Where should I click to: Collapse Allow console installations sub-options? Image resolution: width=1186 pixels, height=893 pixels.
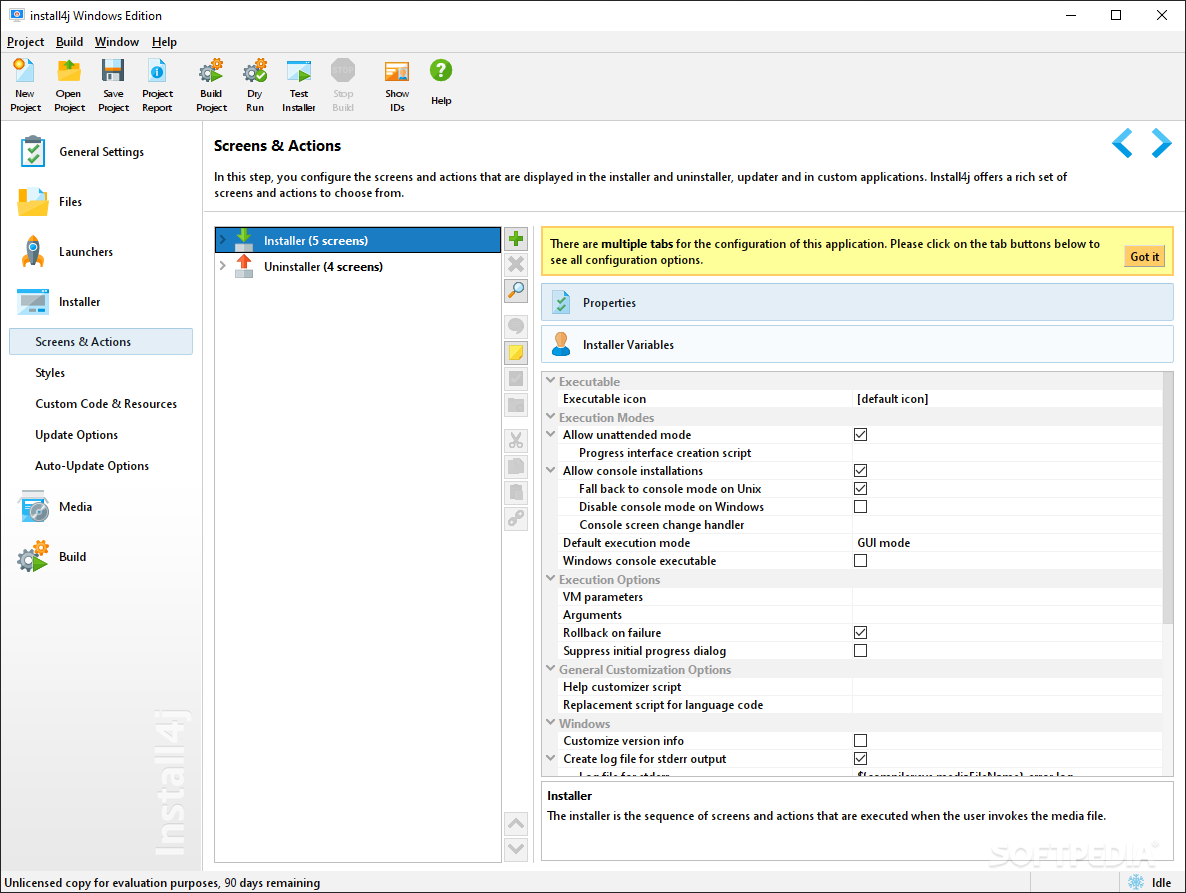pos(551,470)
